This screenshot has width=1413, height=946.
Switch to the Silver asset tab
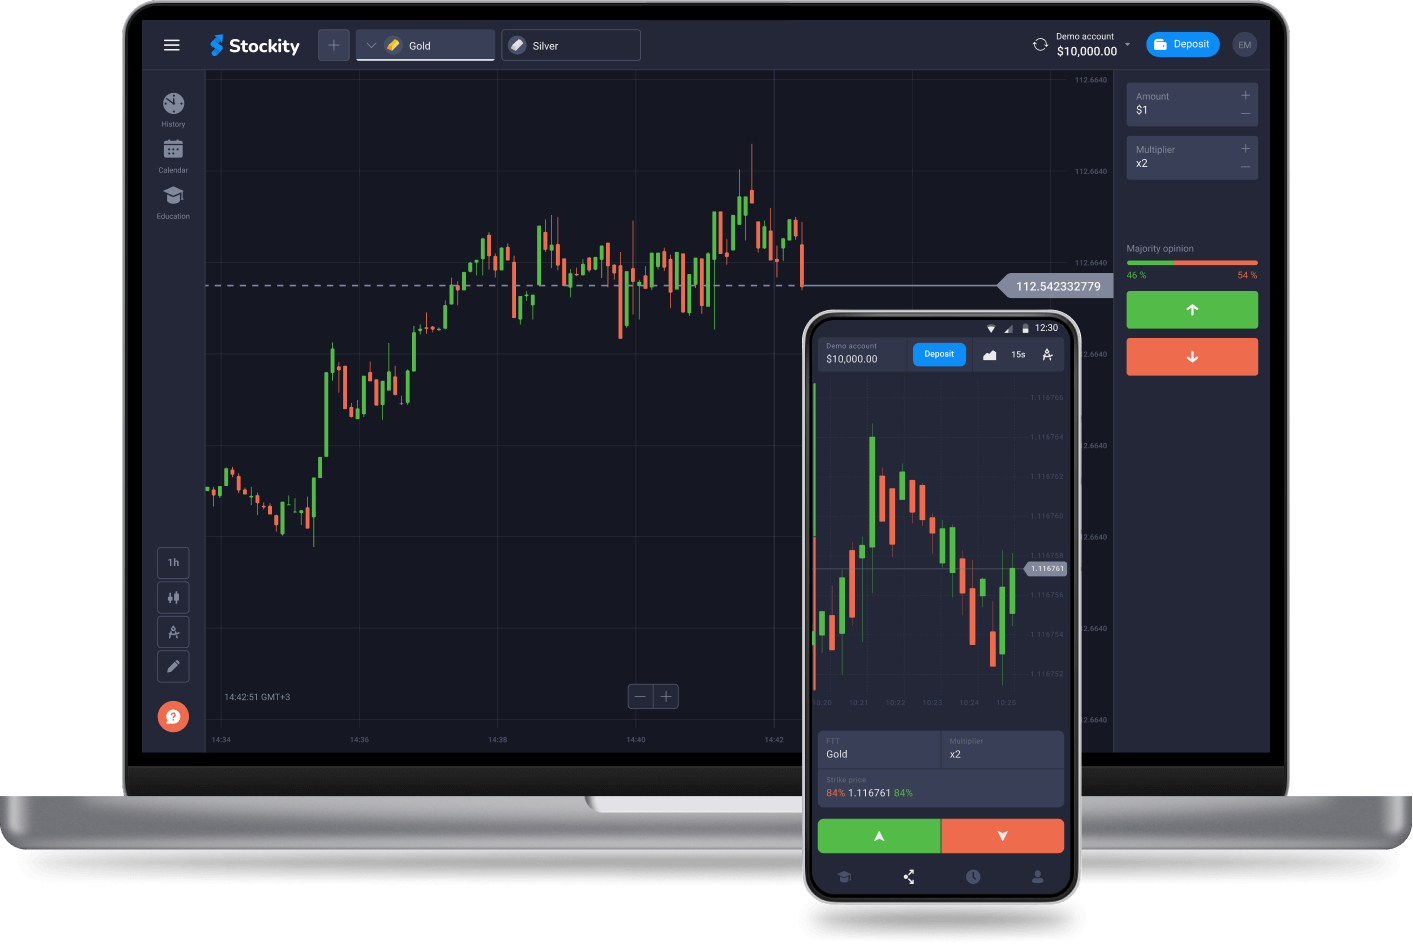tap(570, 44)
